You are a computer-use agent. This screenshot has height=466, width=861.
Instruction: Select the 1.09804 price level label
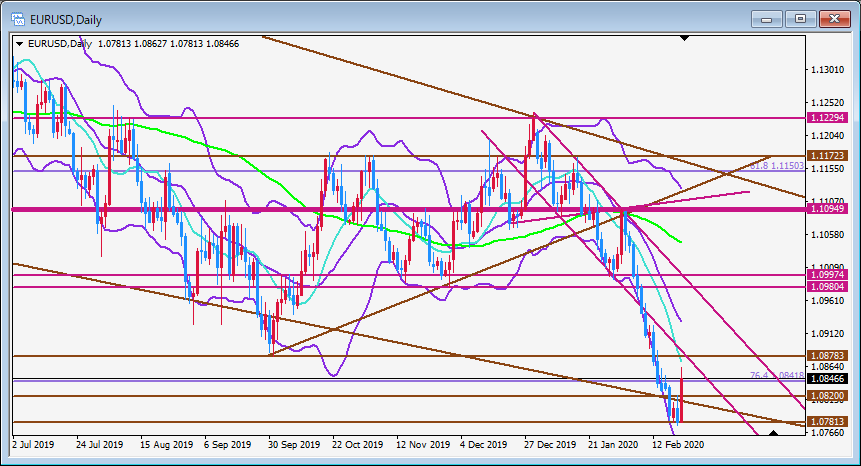click(827, 287)
